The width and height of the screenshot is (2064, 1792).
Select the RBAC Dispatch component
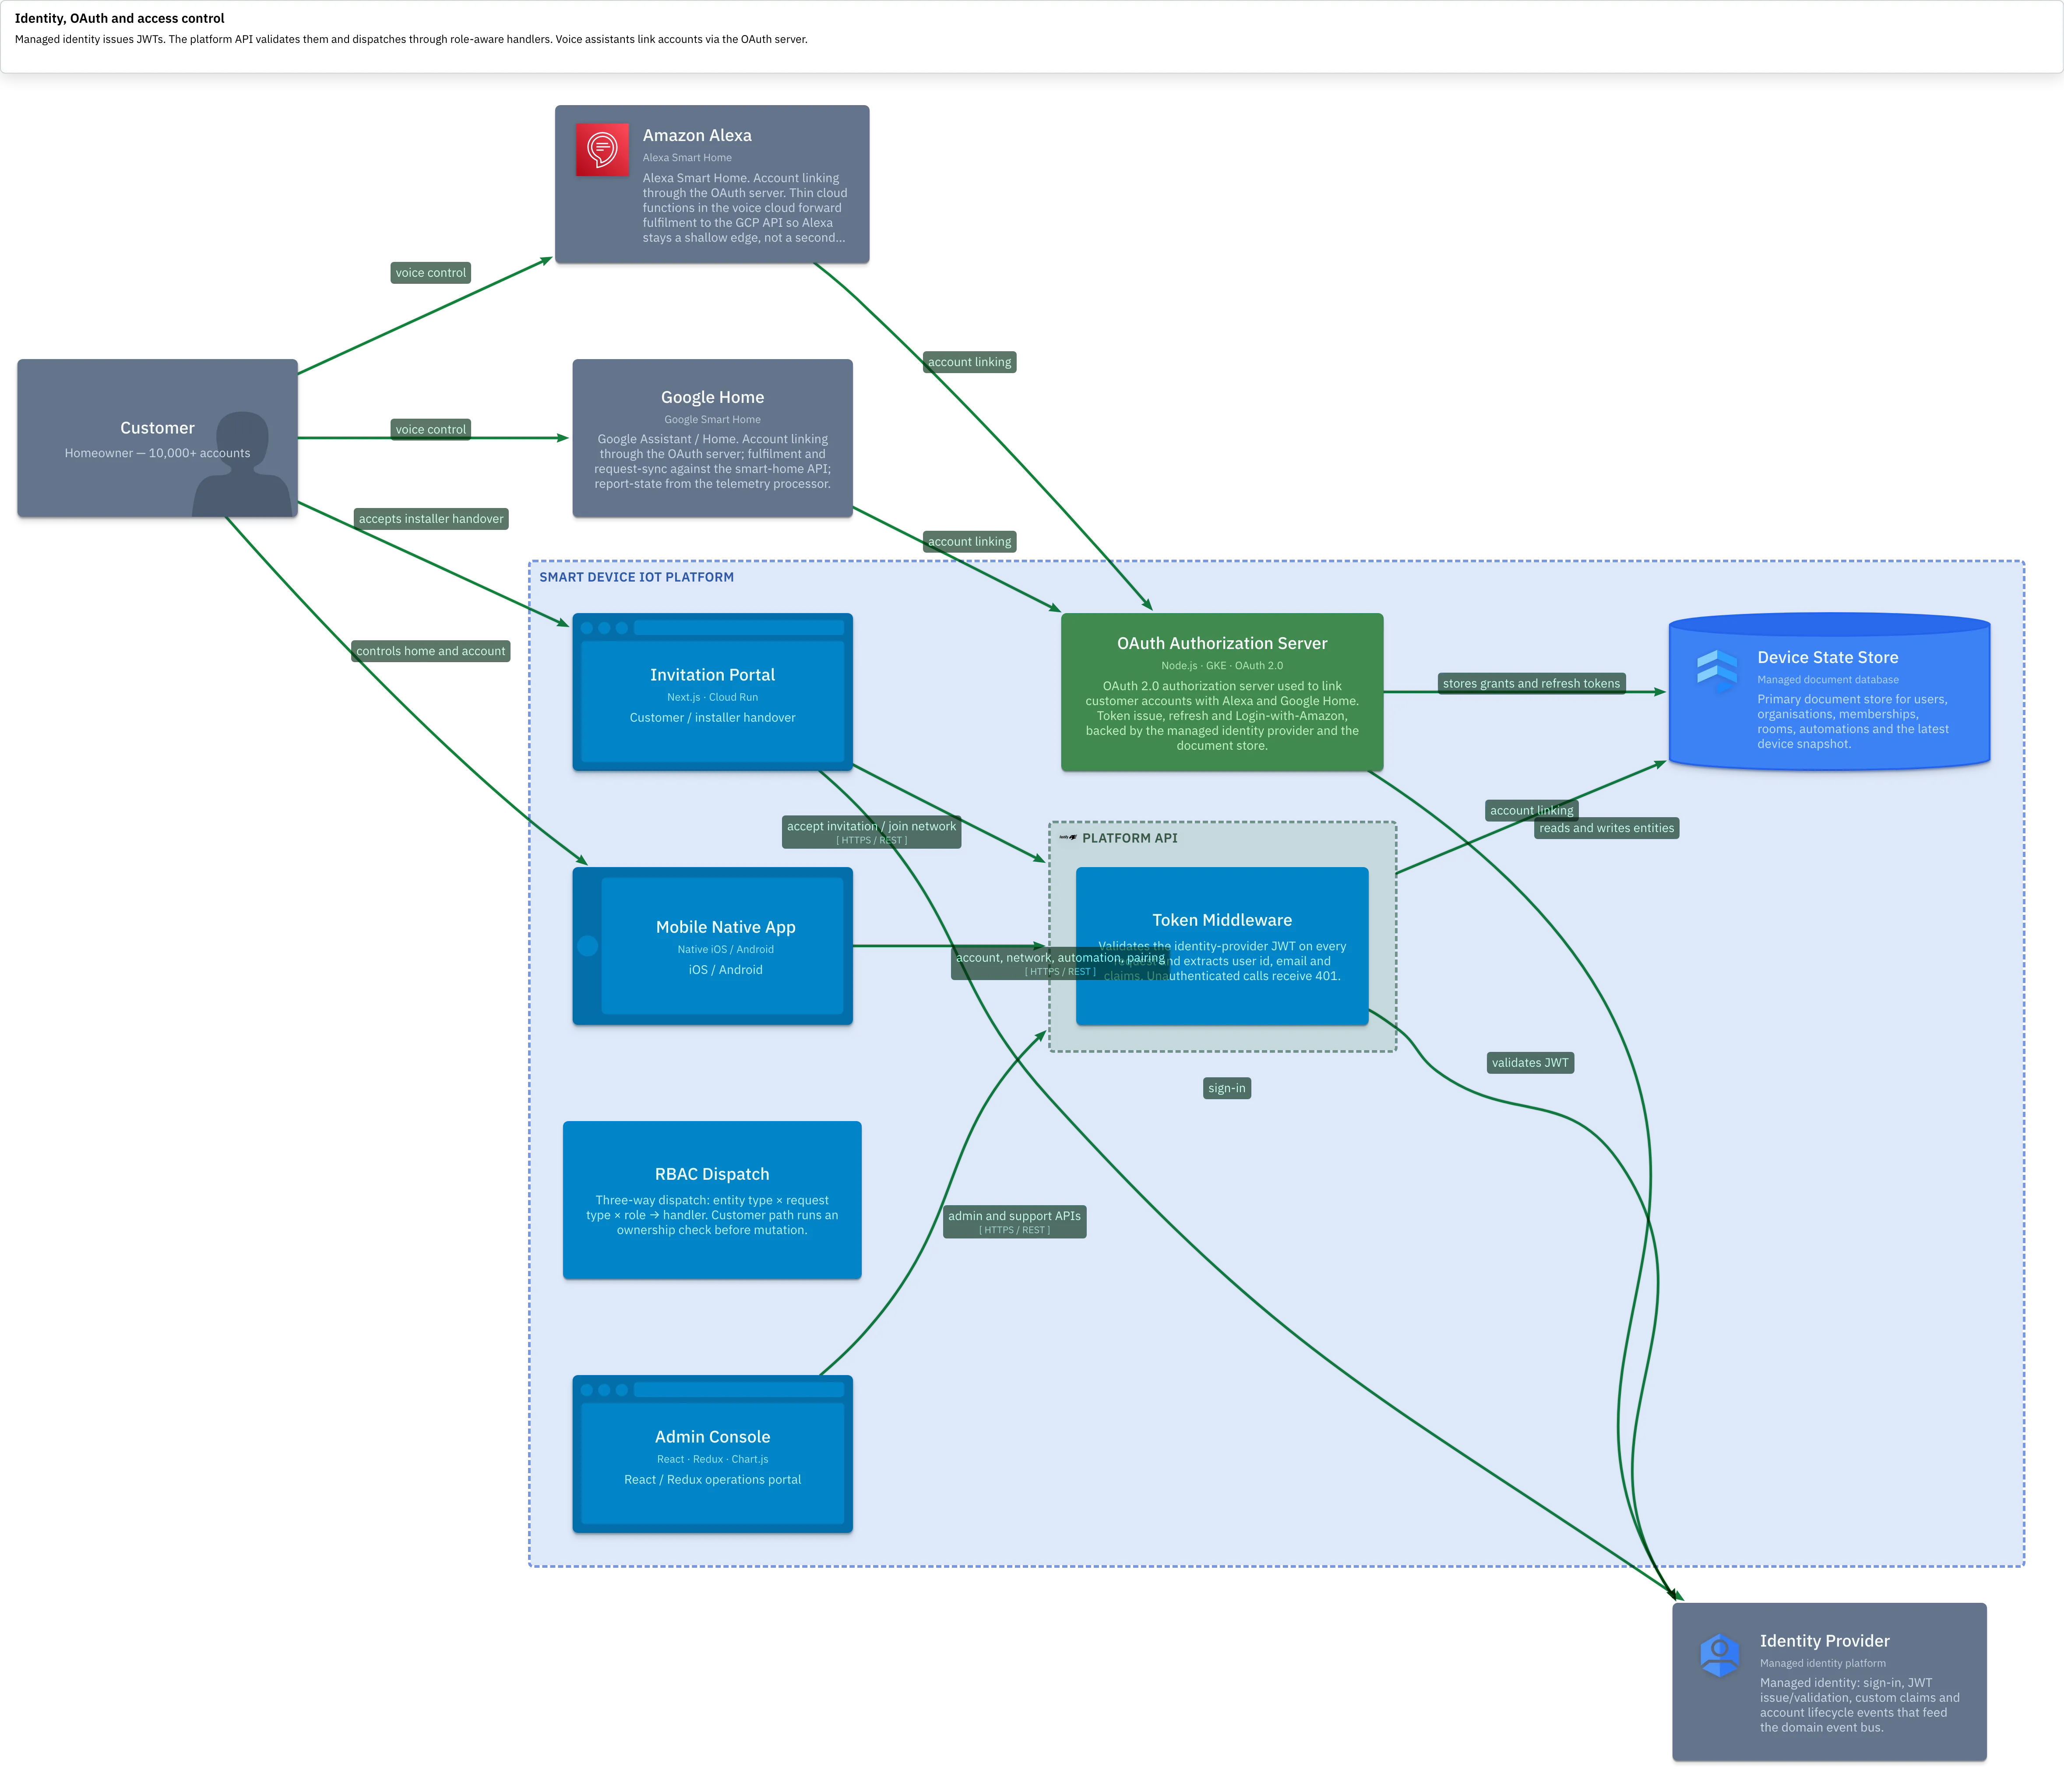(x=712, y=1200)
